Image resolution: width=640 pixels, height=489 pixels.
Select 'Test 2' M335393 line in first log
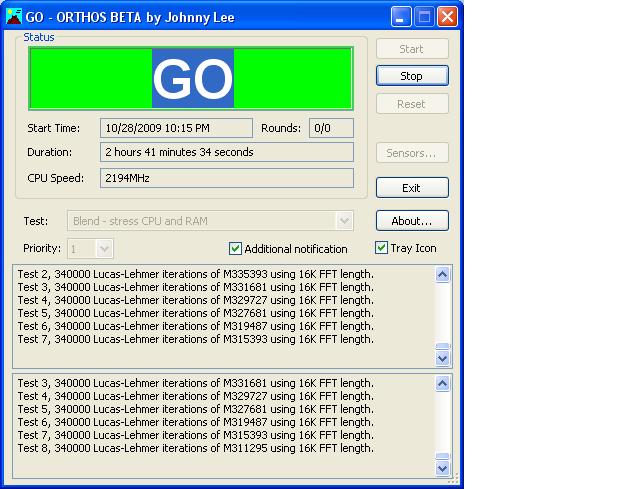tap(196, 274)
